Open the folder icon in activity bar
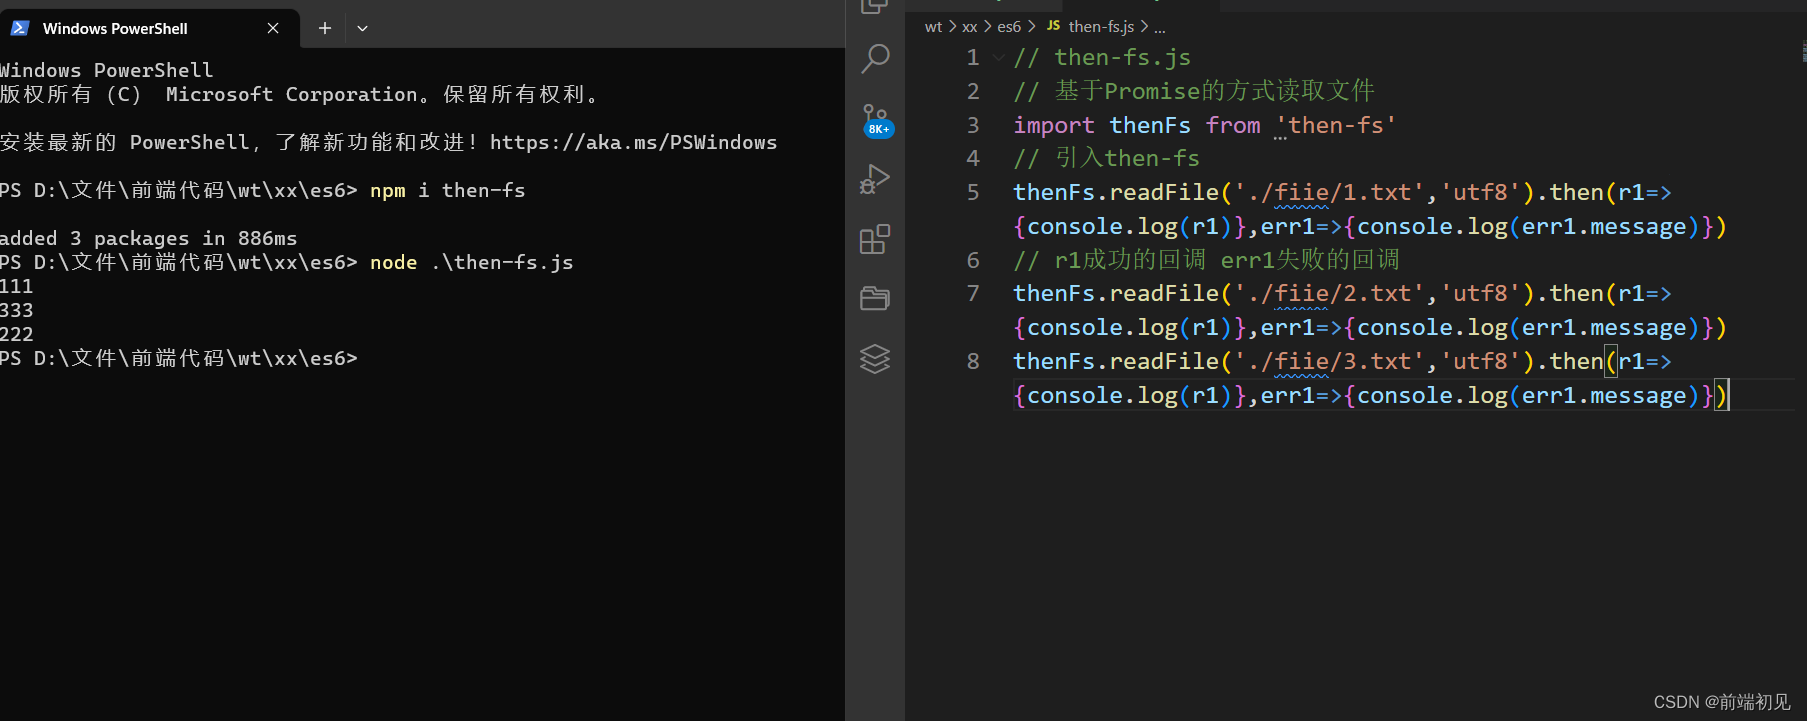Screen dimensions: 1807x721 (x=875, y=299)
